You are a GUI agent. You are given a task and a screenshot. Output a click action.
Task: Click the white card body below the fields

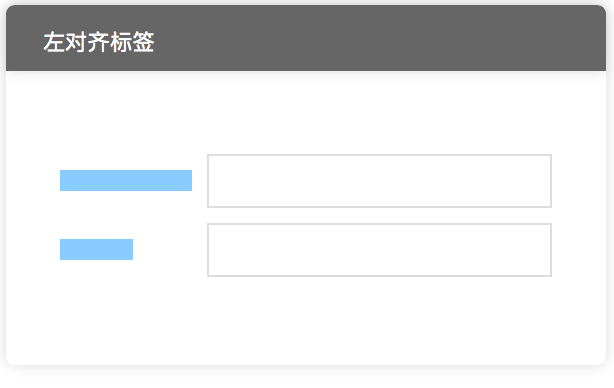tap(306, 319)
